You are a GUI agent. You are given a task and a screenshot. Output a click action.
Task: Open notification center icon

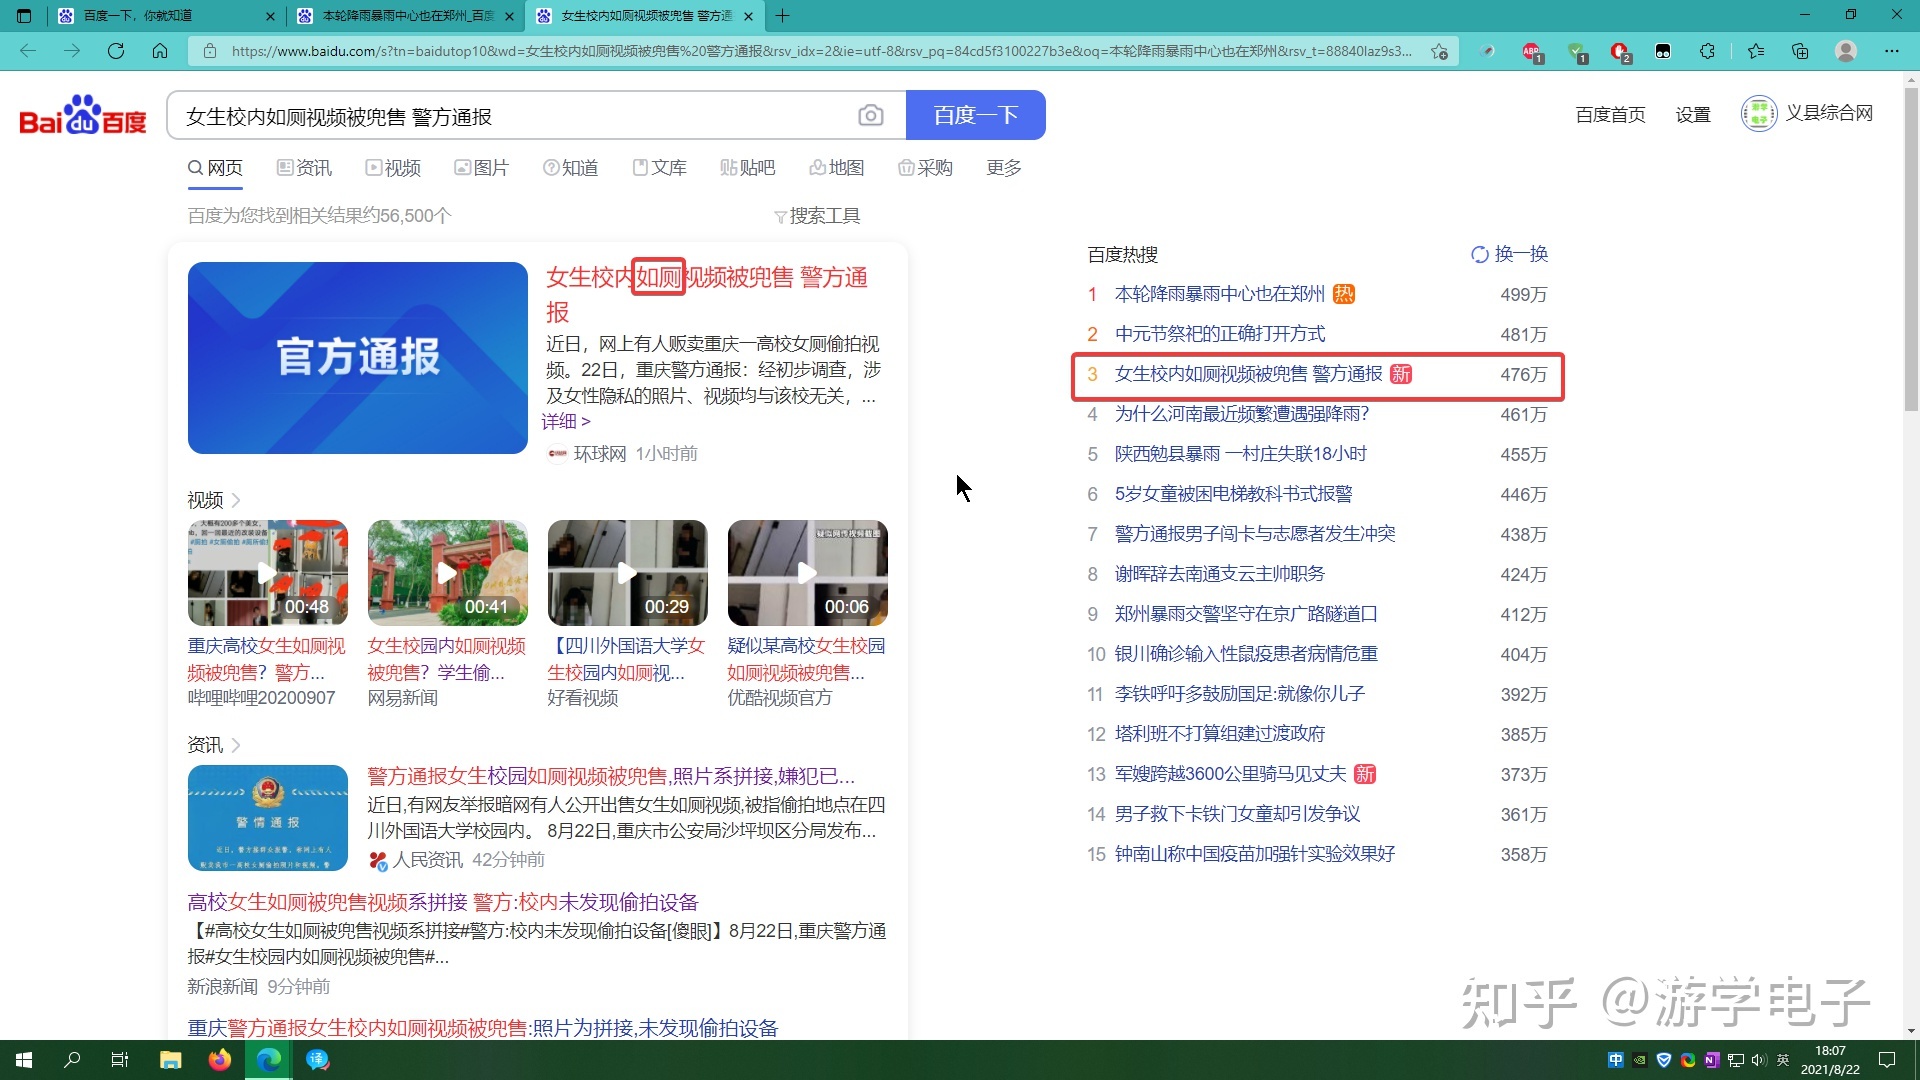[x=1887, y=1060]
